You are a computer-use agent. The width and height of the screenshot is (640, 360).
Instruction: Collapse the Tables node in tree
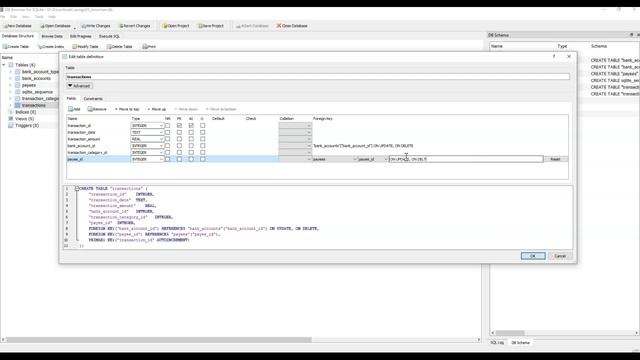tap(4, 65)
